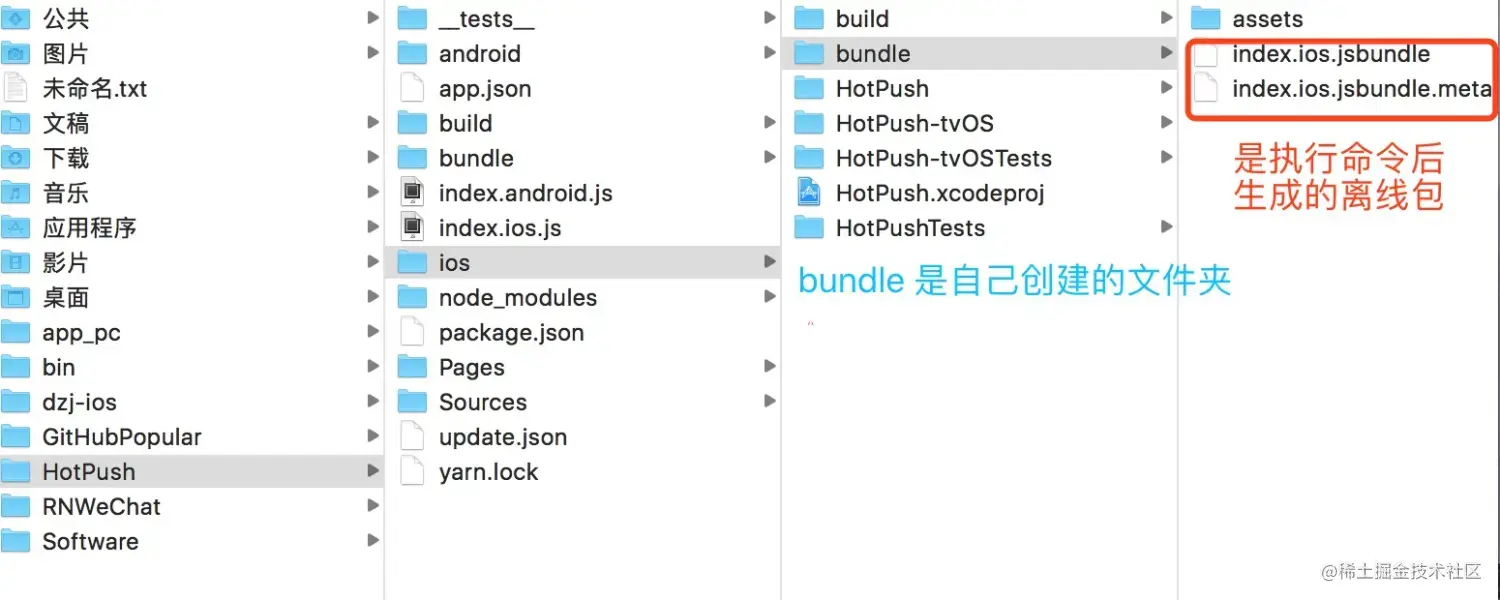
Task: Expand the ios folder chevron
Action: point(769,262)
